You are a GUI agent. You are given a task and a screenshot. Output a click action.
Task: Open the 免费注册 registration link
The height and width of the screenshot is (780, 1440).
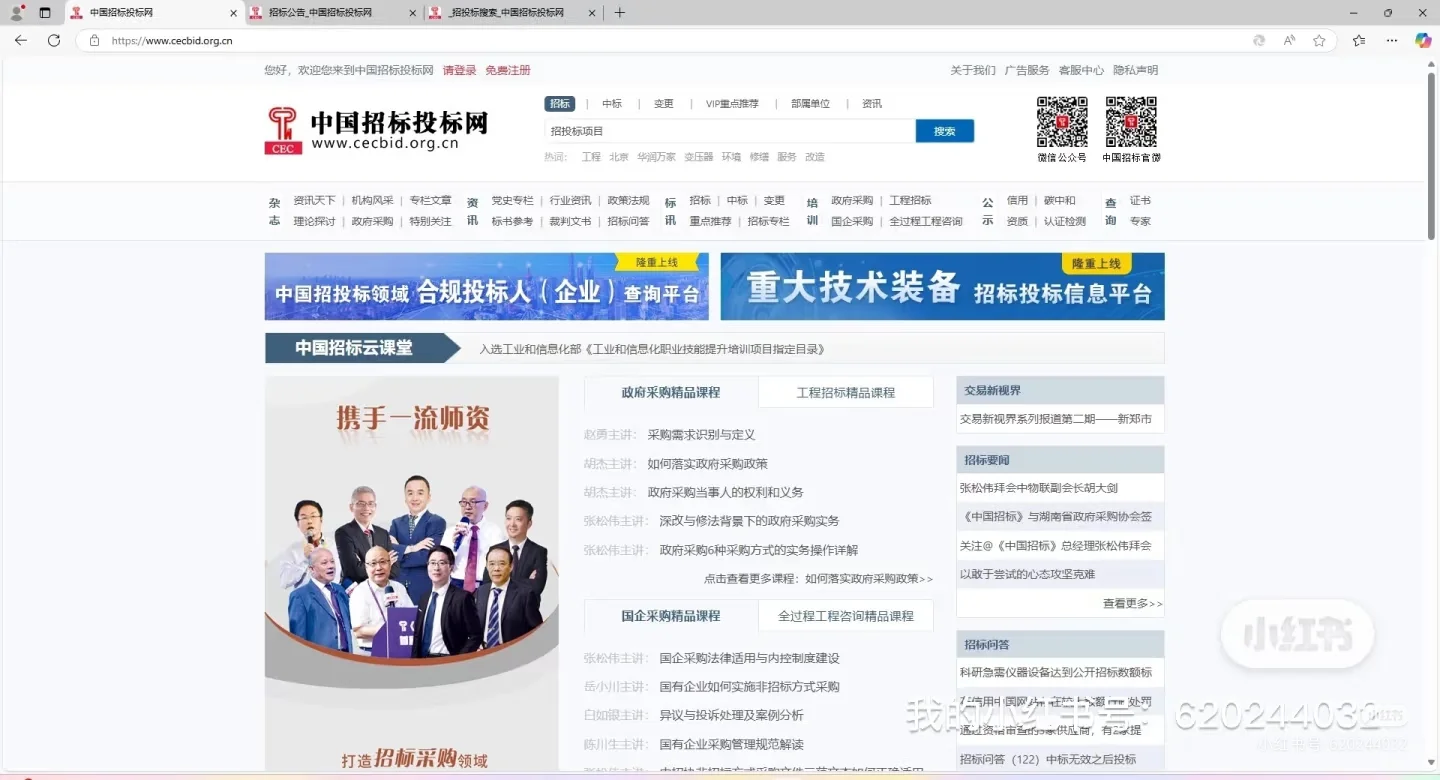(x=507, y=70)
